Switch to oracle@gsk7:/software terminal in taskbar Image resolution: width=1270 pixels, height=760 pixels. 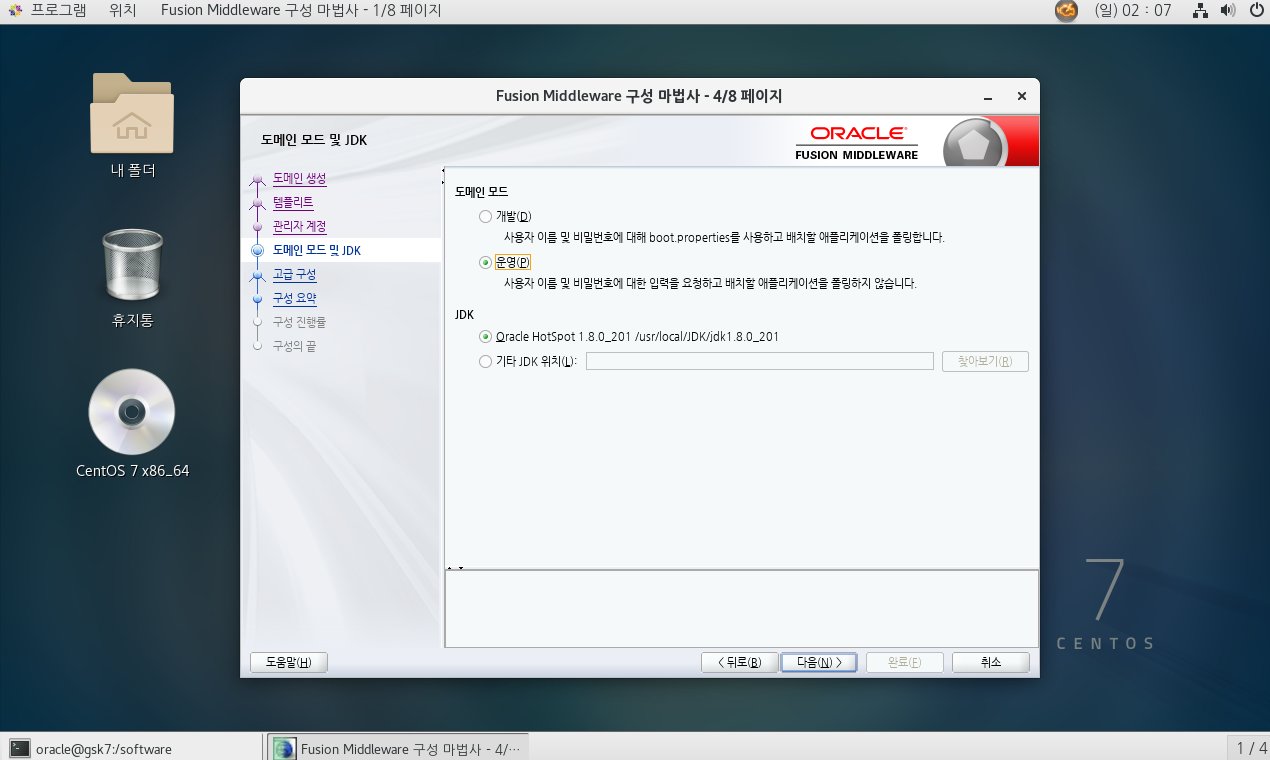132,748
